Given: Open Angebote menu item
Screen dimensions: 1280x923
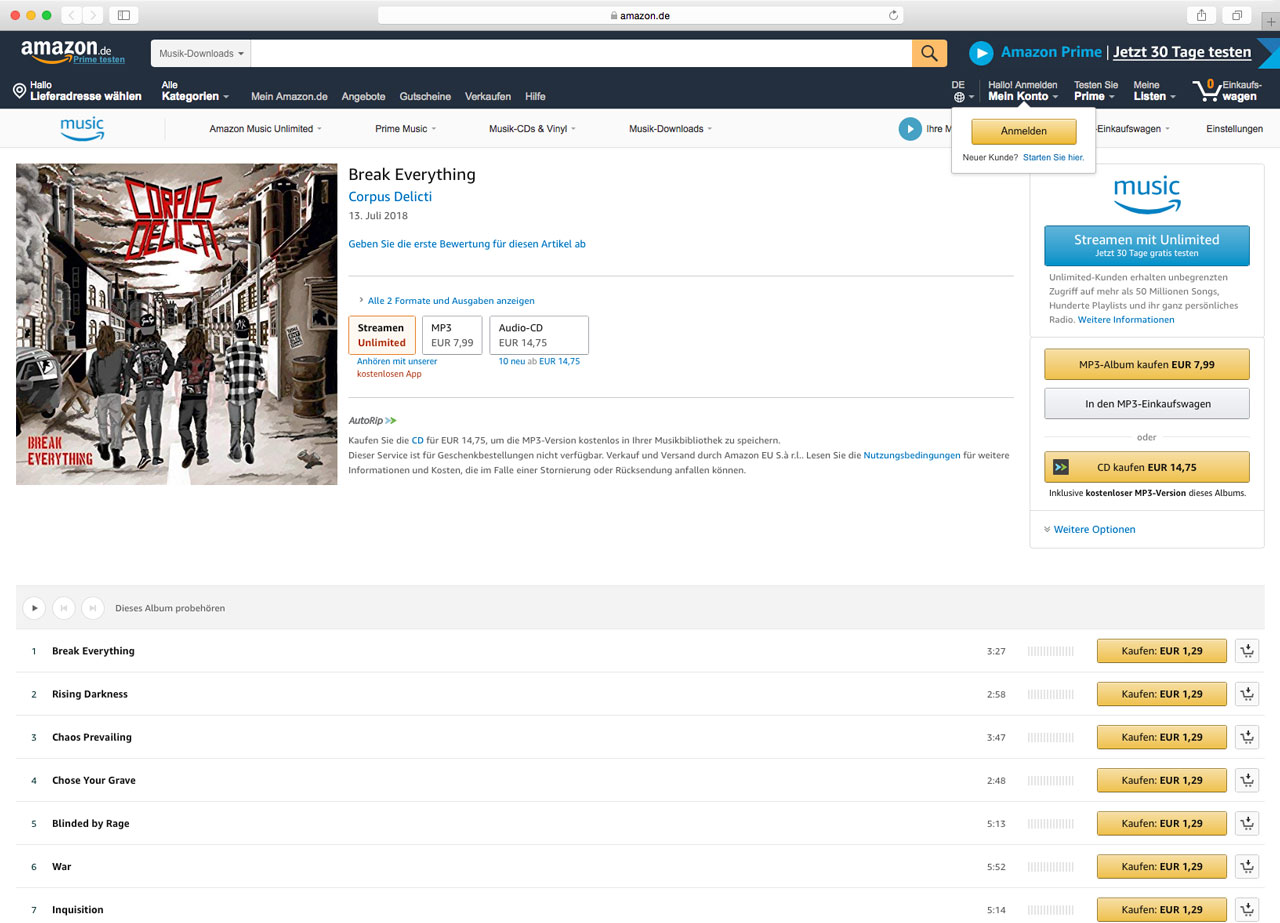Looking at the screenshot, I should (x=363, y=96).
